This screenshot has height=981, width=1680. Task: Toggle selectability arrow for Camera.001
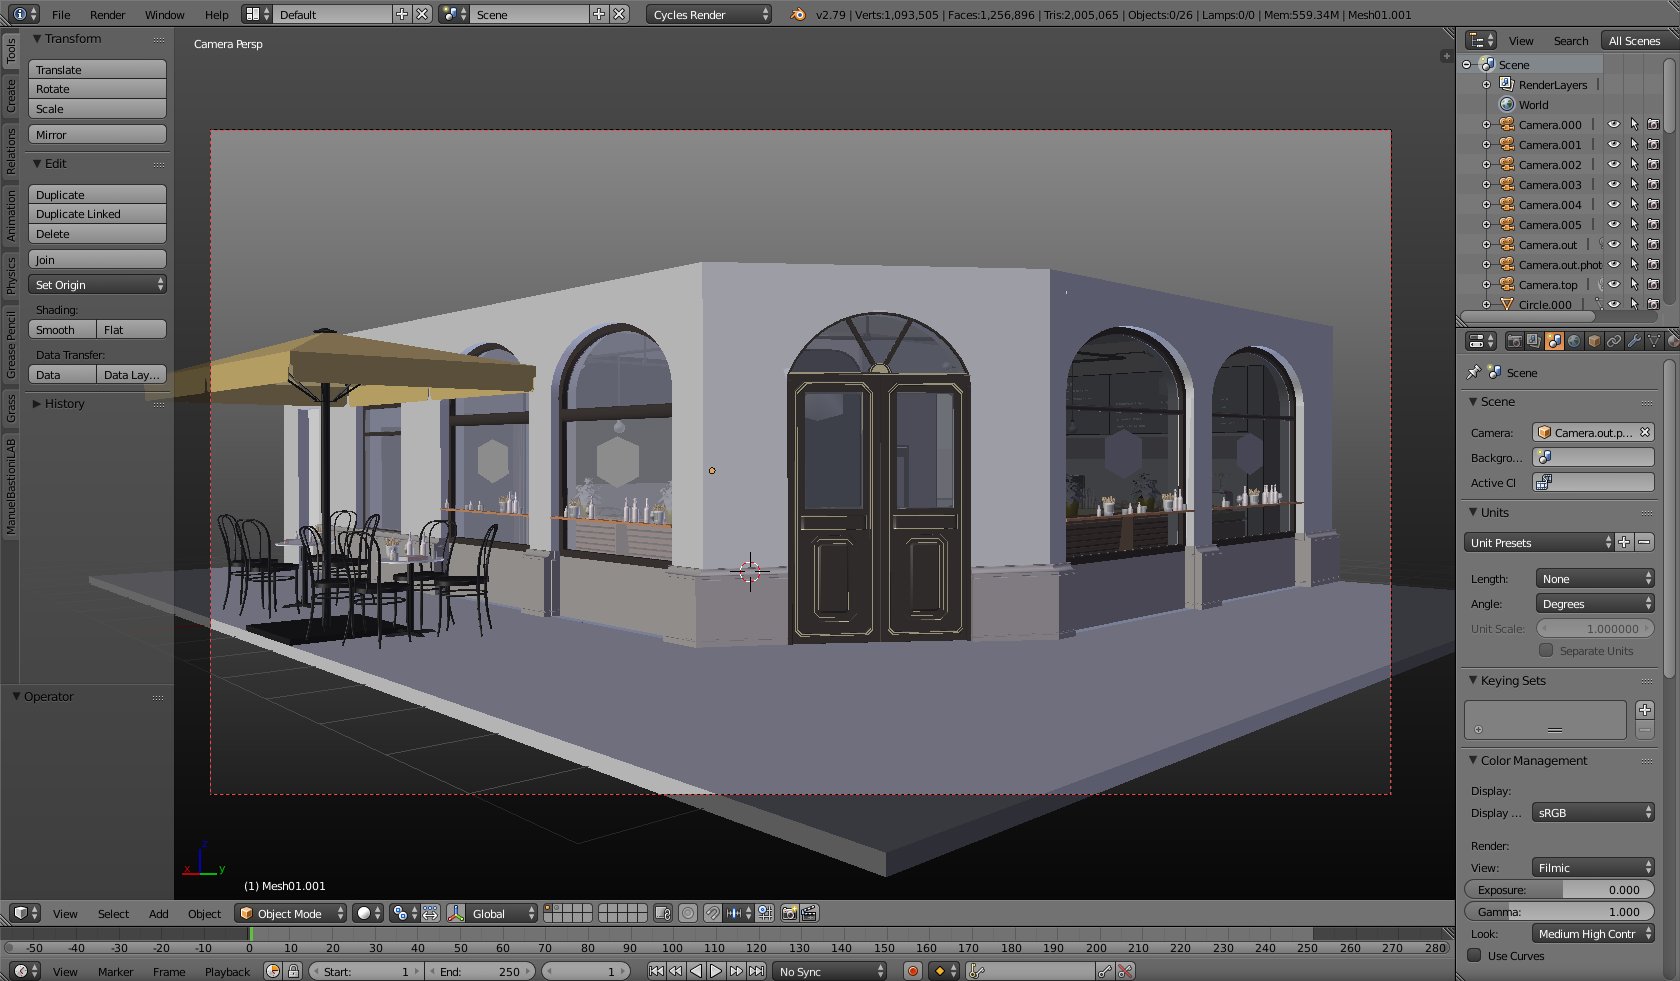click(1633, 144)
